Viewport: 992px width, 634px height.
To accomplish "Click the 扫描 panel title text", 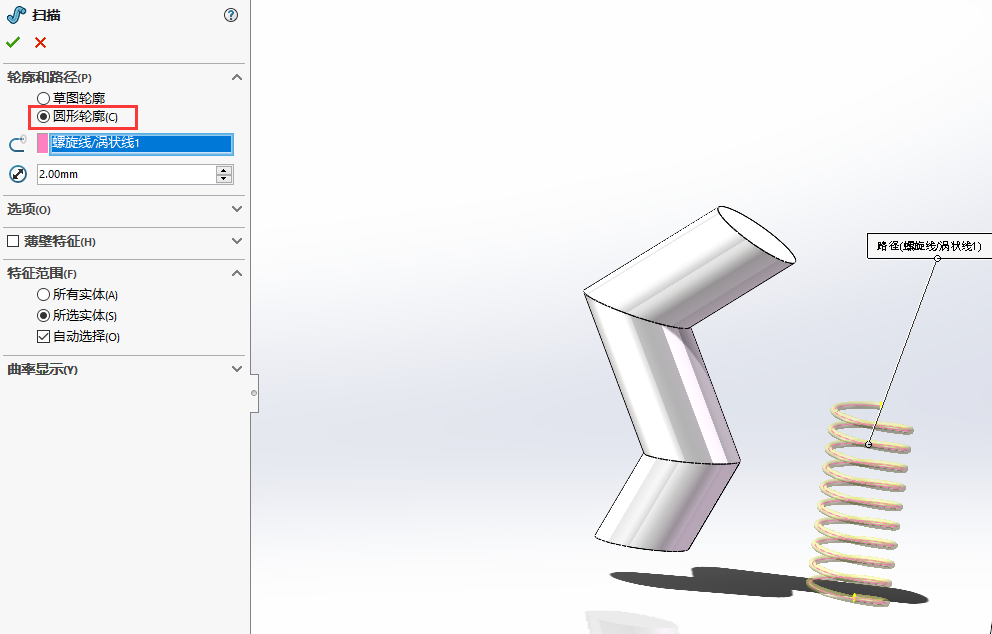I will pyautogui.click(x=46, y=15).
